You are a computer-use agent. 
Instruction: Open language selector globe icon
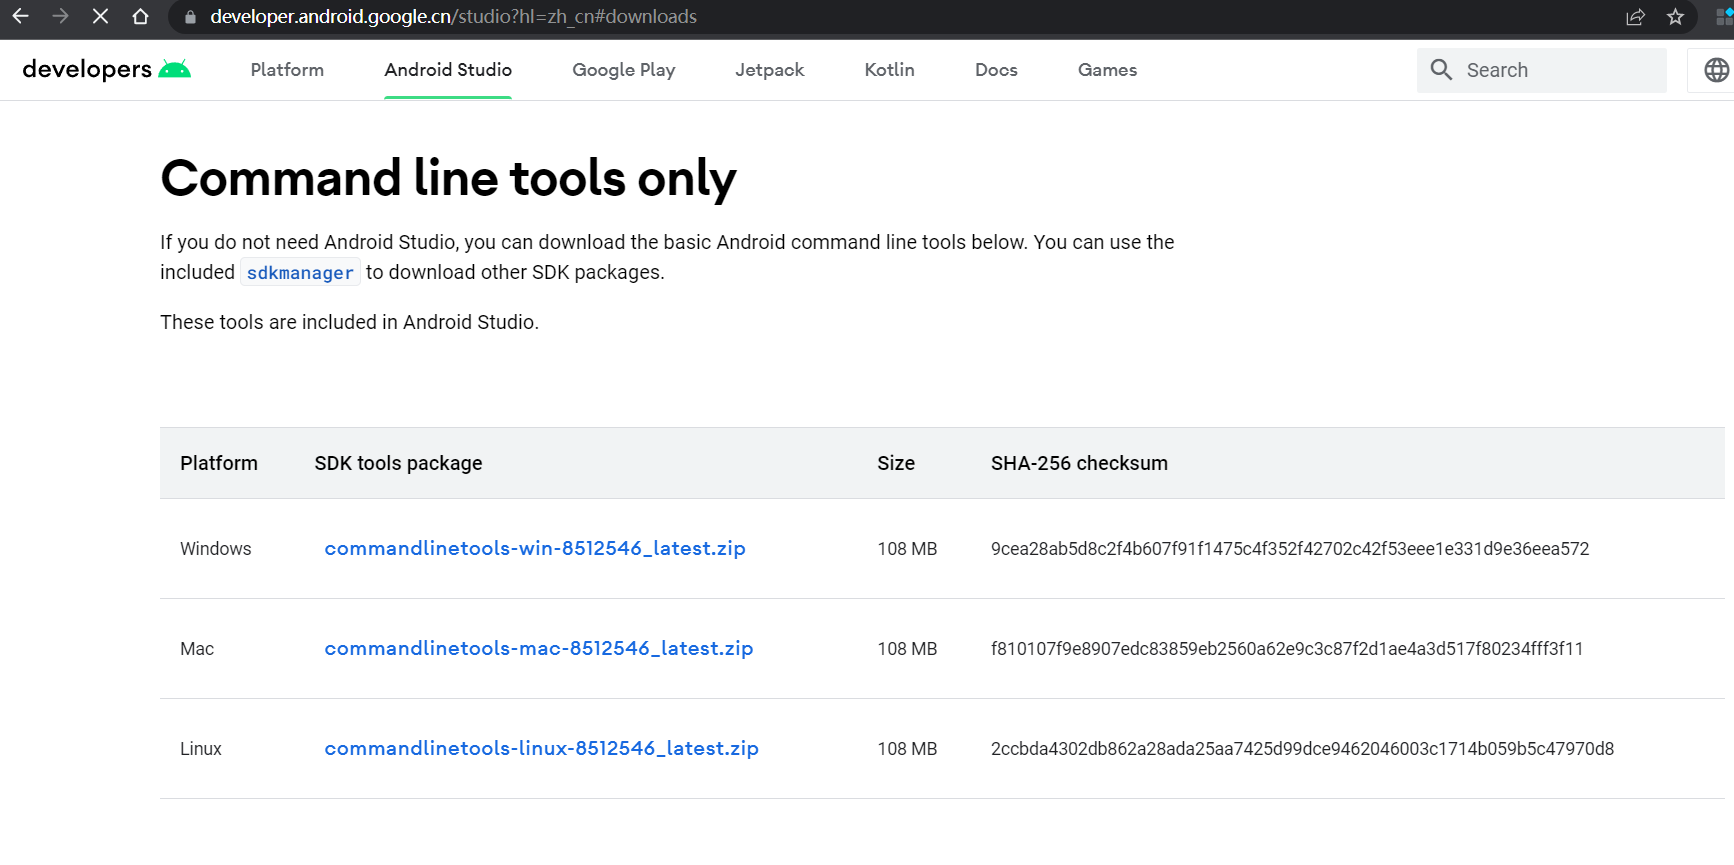(x=1716, y=70)
